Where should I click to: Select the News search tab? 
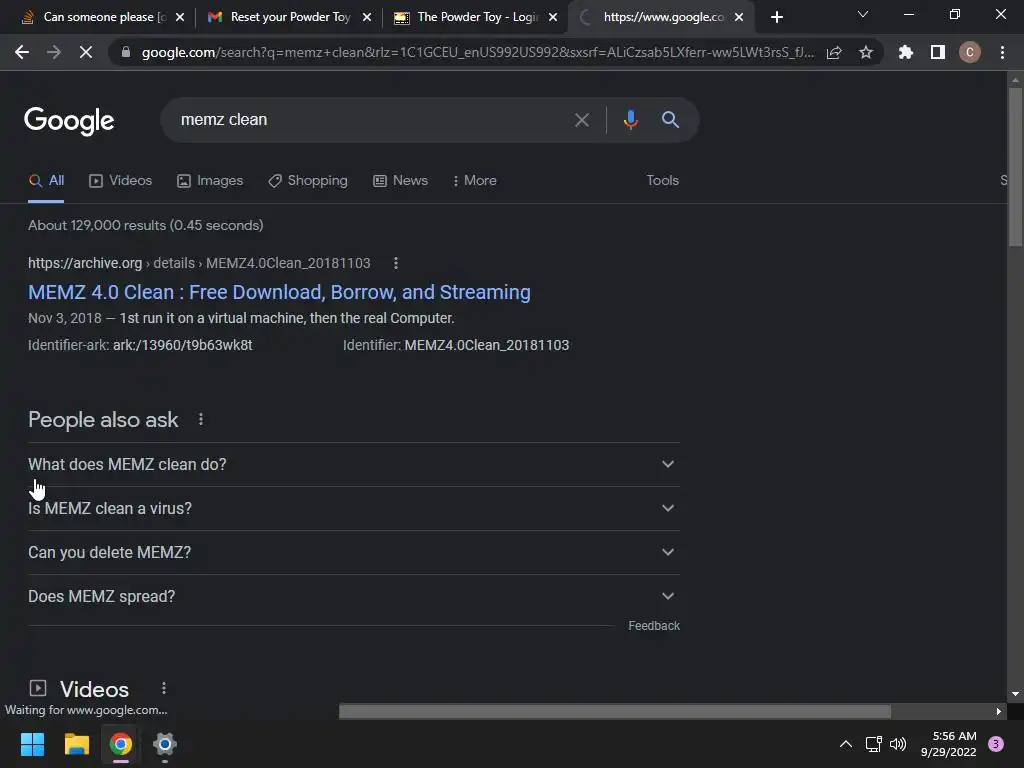(x=400, y=181)
